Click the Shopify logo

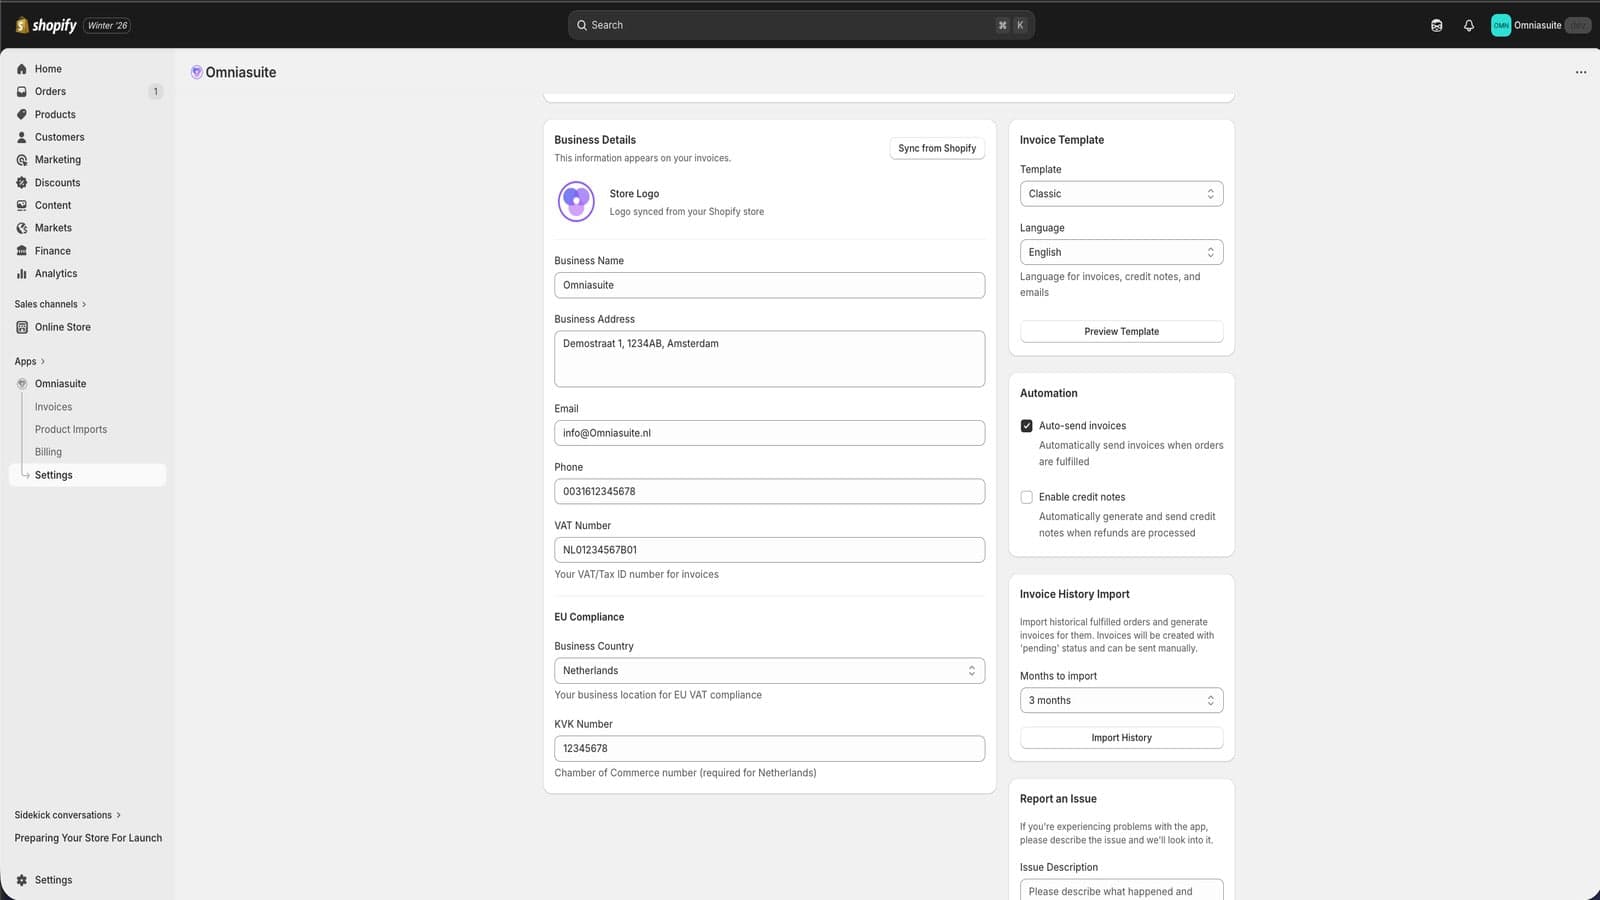(46, 25)
